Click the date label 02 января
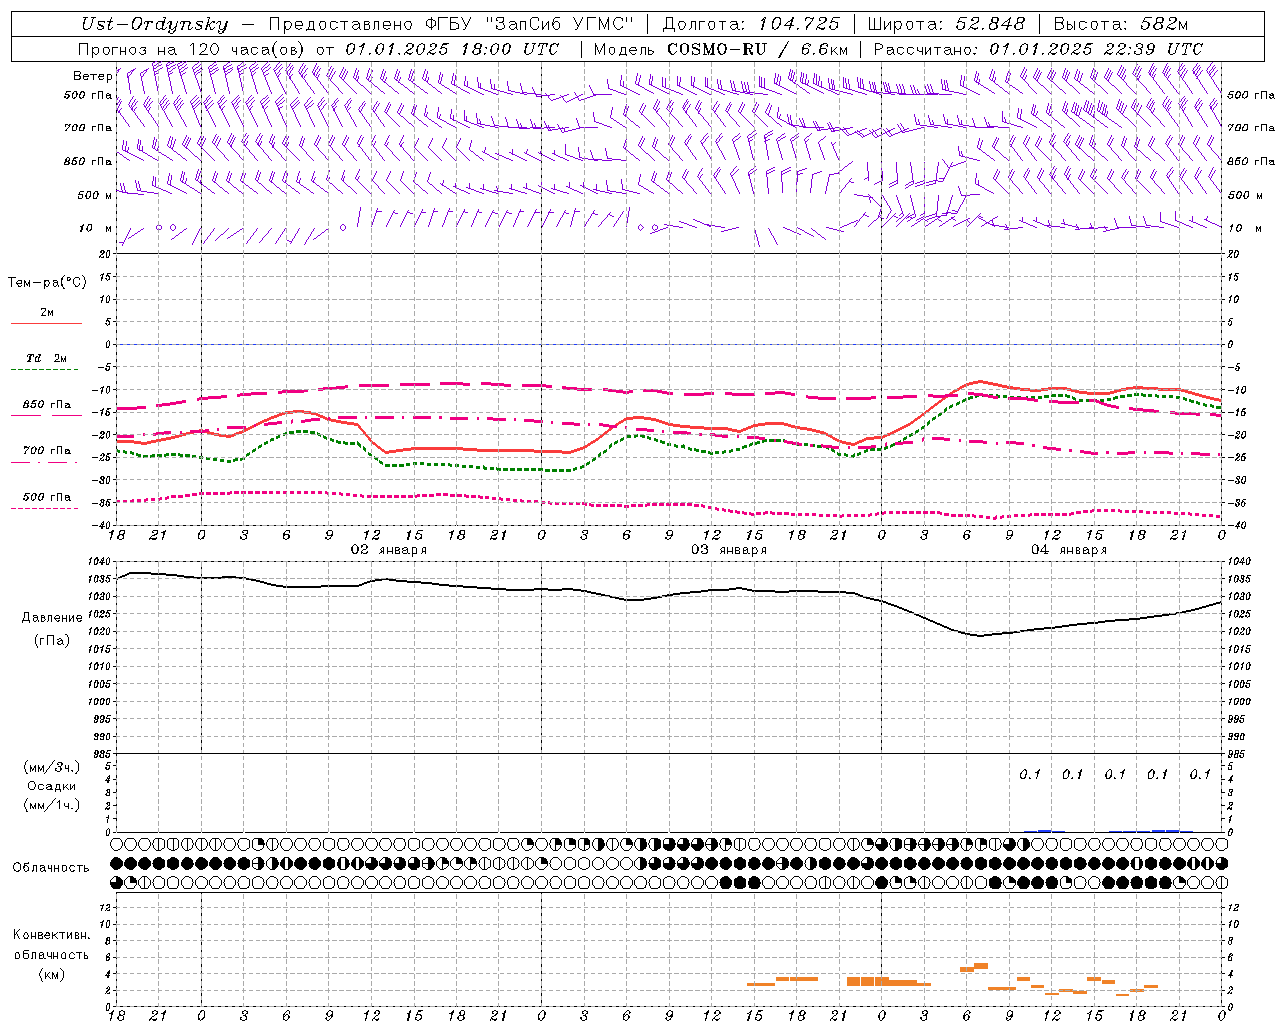1280x1024 pixels. (x=388, y=550)
